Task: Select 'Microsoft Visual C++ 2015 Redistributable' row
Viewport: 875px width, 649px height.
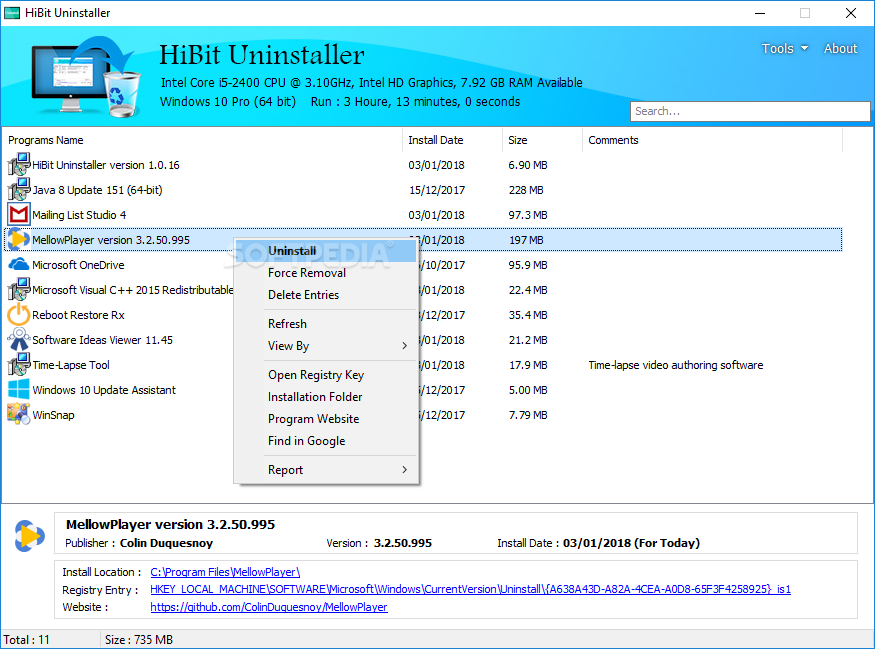Action: click(423, 290)
